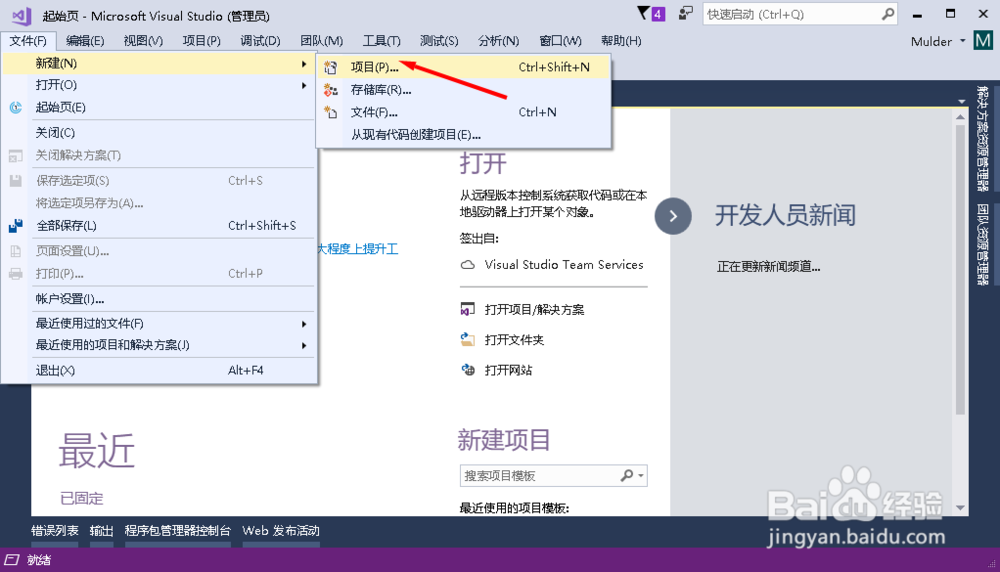Image resolution: width=1000 pixels, height=572 pixels.
Task: Open the notifications flag icon
Action: [644, 13]
